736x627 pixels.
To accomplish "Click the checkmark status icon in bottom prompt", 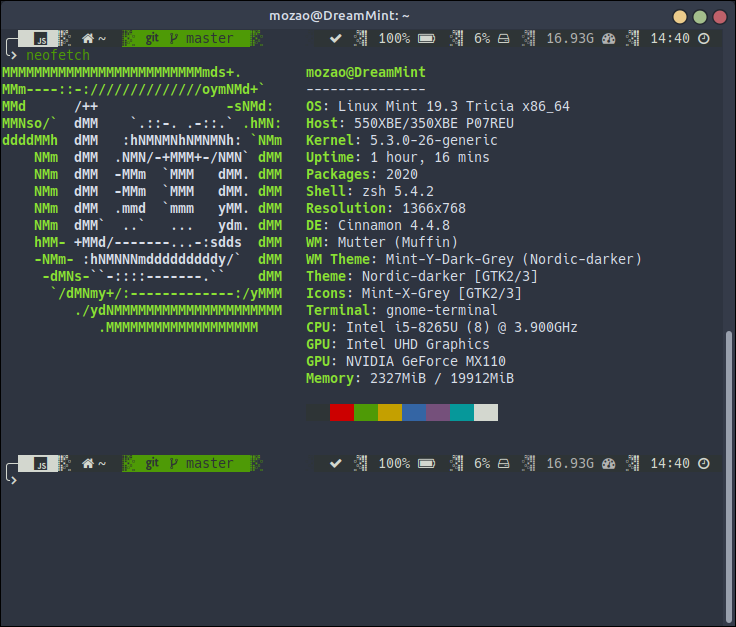I will [336, 464].
